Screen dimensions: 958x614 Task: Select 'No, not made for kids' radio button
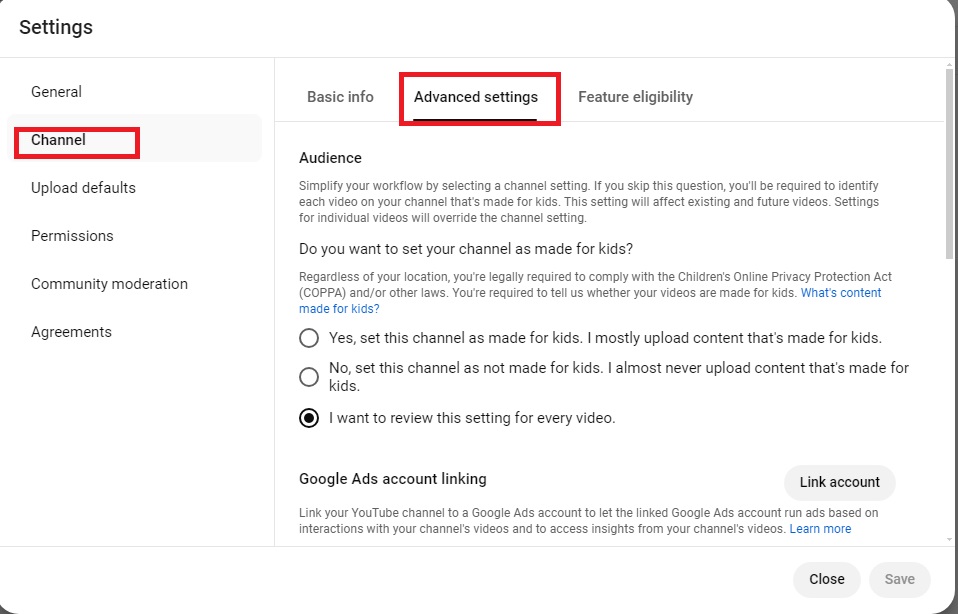tap(309, 377)
